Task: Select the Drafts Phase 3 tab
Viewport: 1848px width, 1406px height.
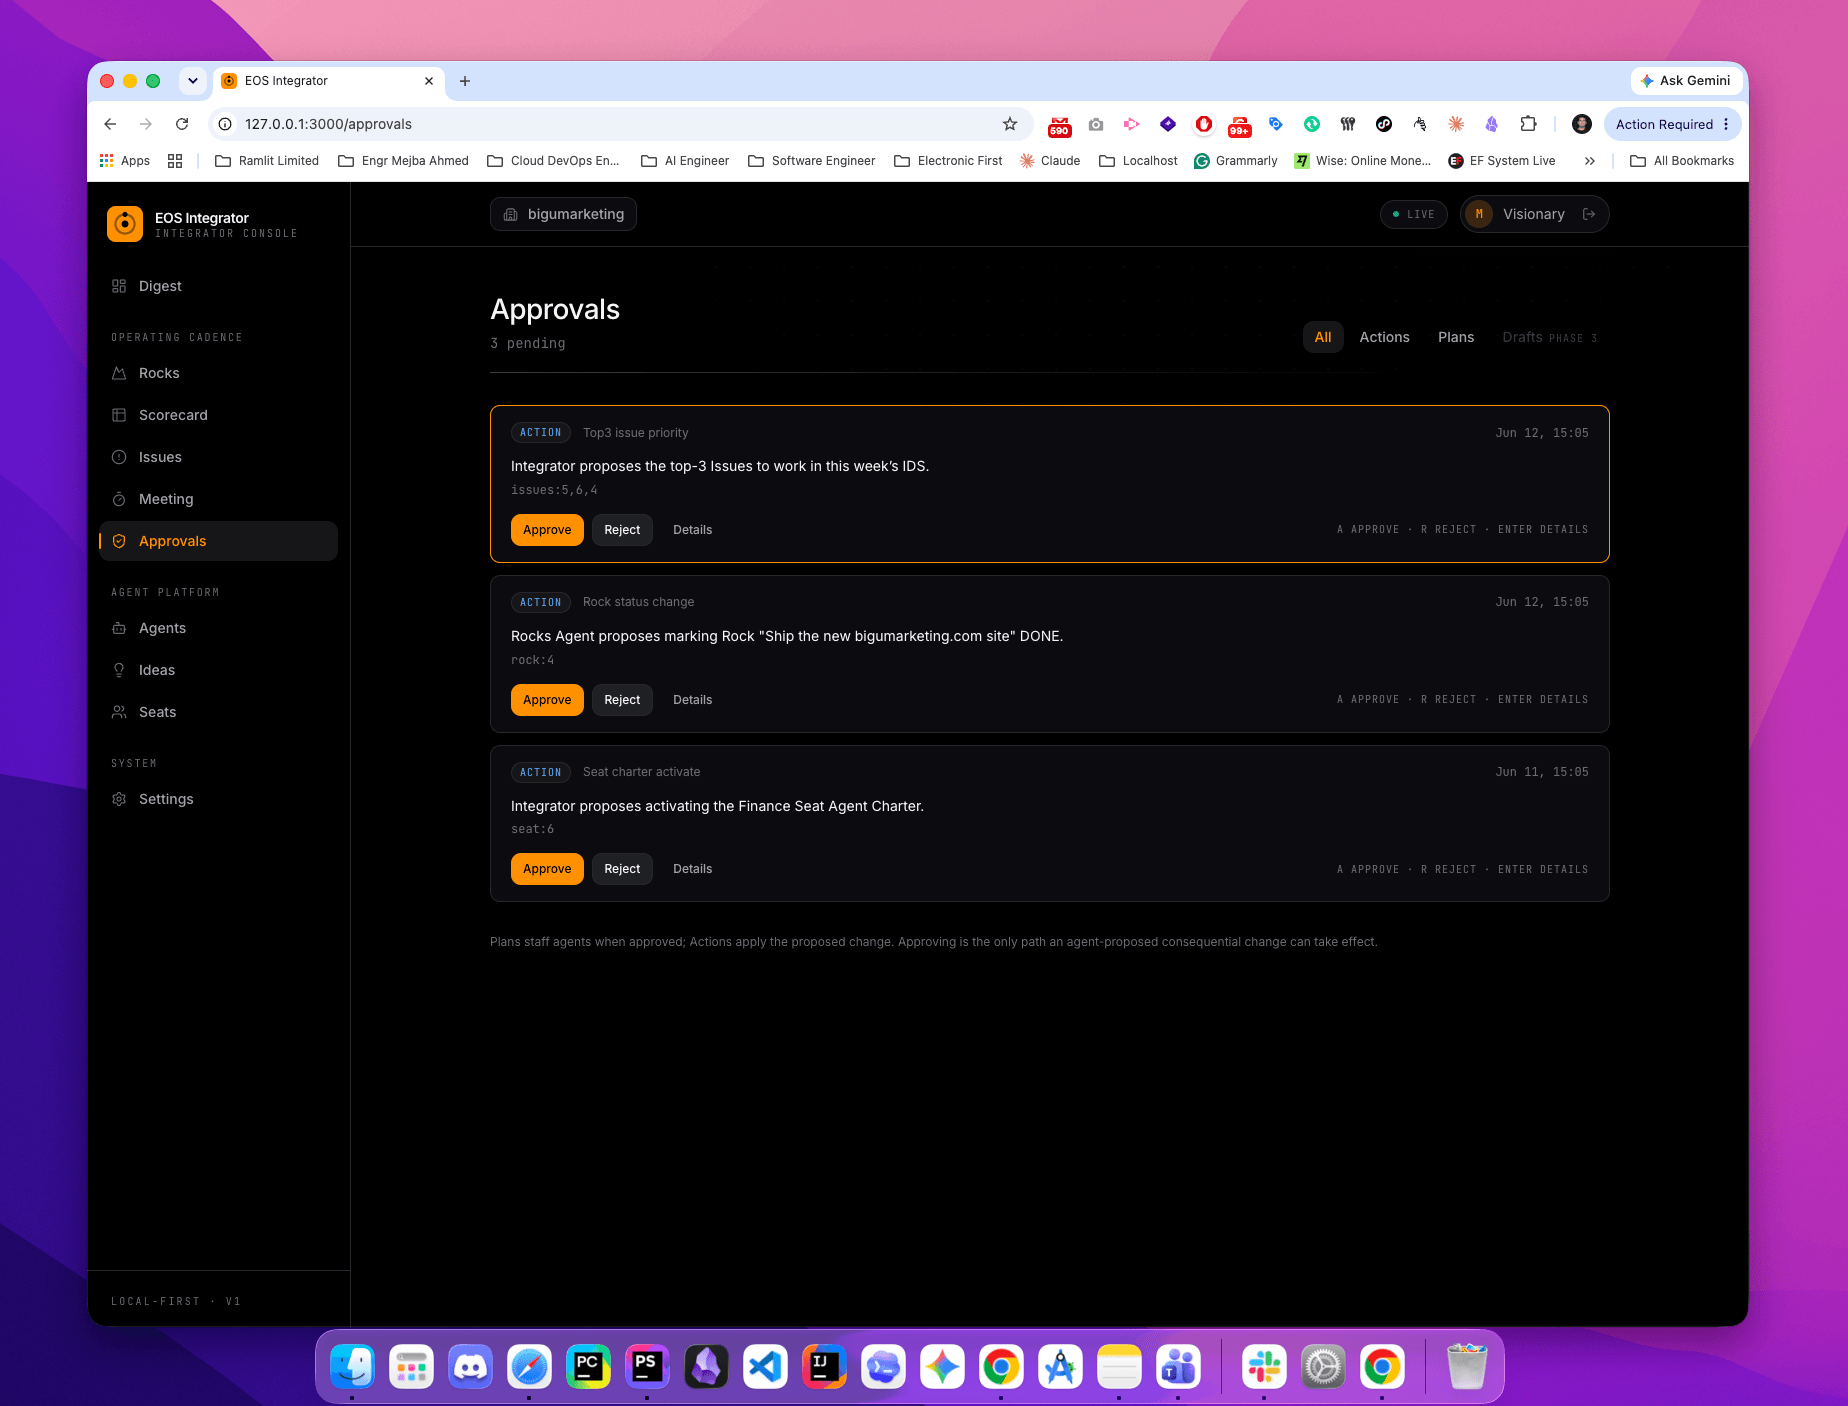Action: [x=1549, y=337]
